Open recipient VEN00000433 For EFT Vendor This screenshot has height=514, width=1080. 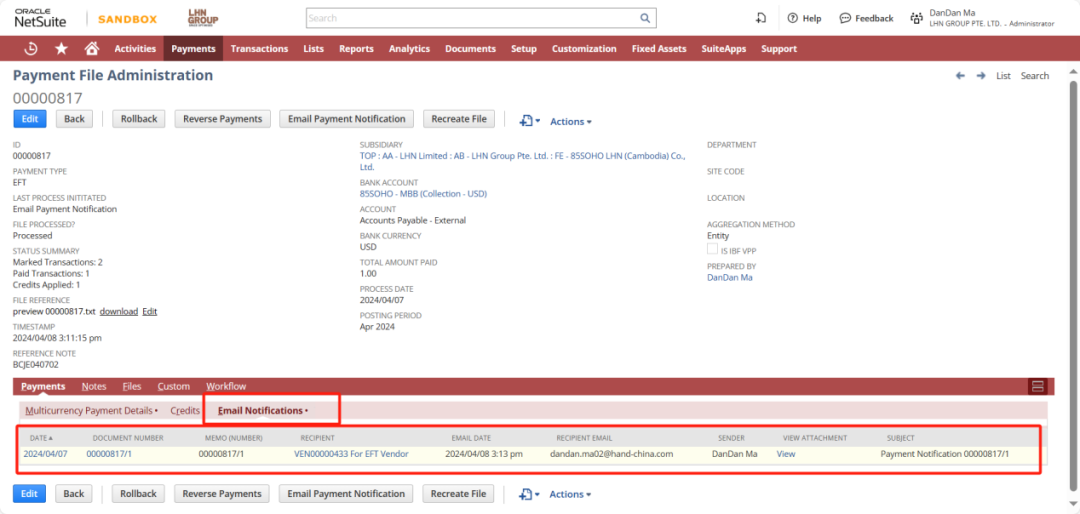[351, 454]
